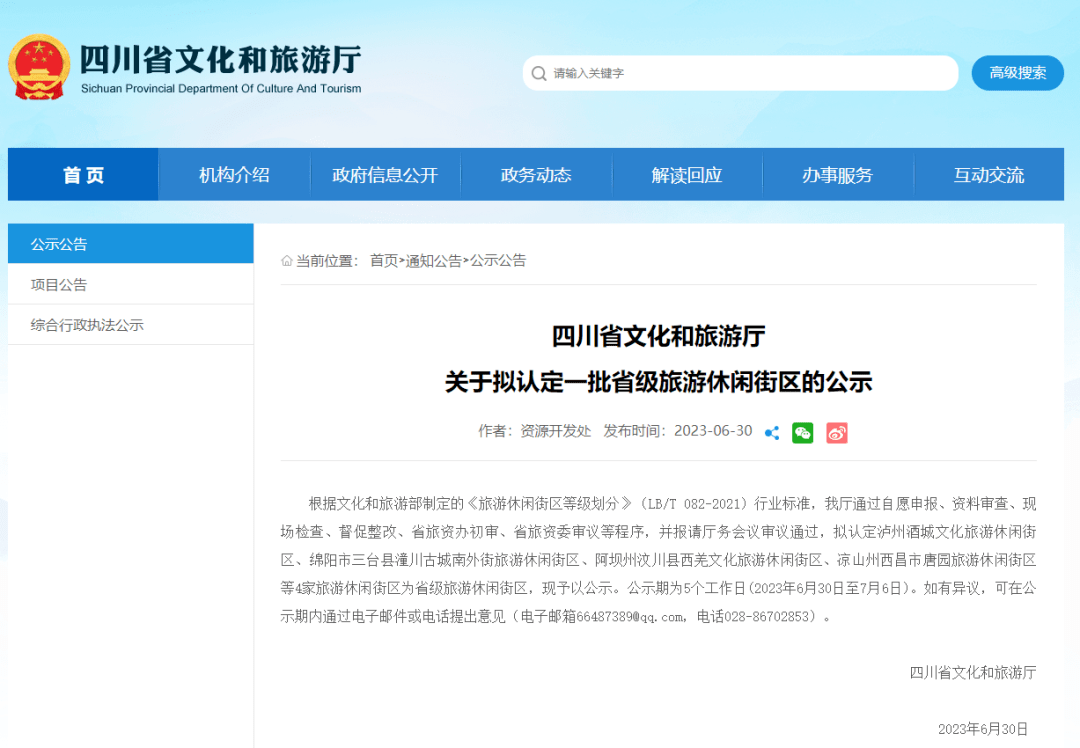Go to 政府信息公开 section
This screenshot has height=748, width=1080.
pos(385,175)
